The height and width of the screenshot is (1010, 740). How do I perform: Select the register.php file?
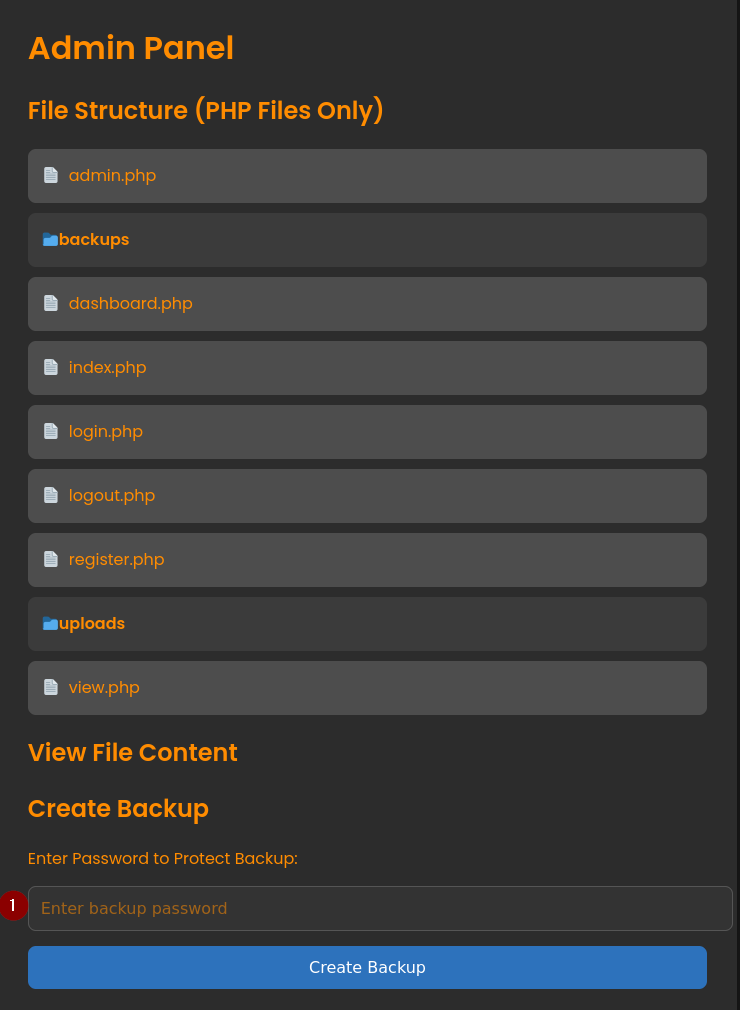coord(116,560)
